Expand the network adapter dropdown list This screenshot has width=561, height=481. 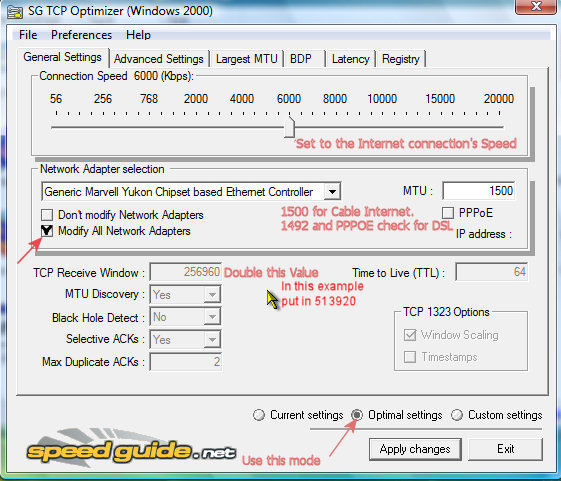[332, 192]
